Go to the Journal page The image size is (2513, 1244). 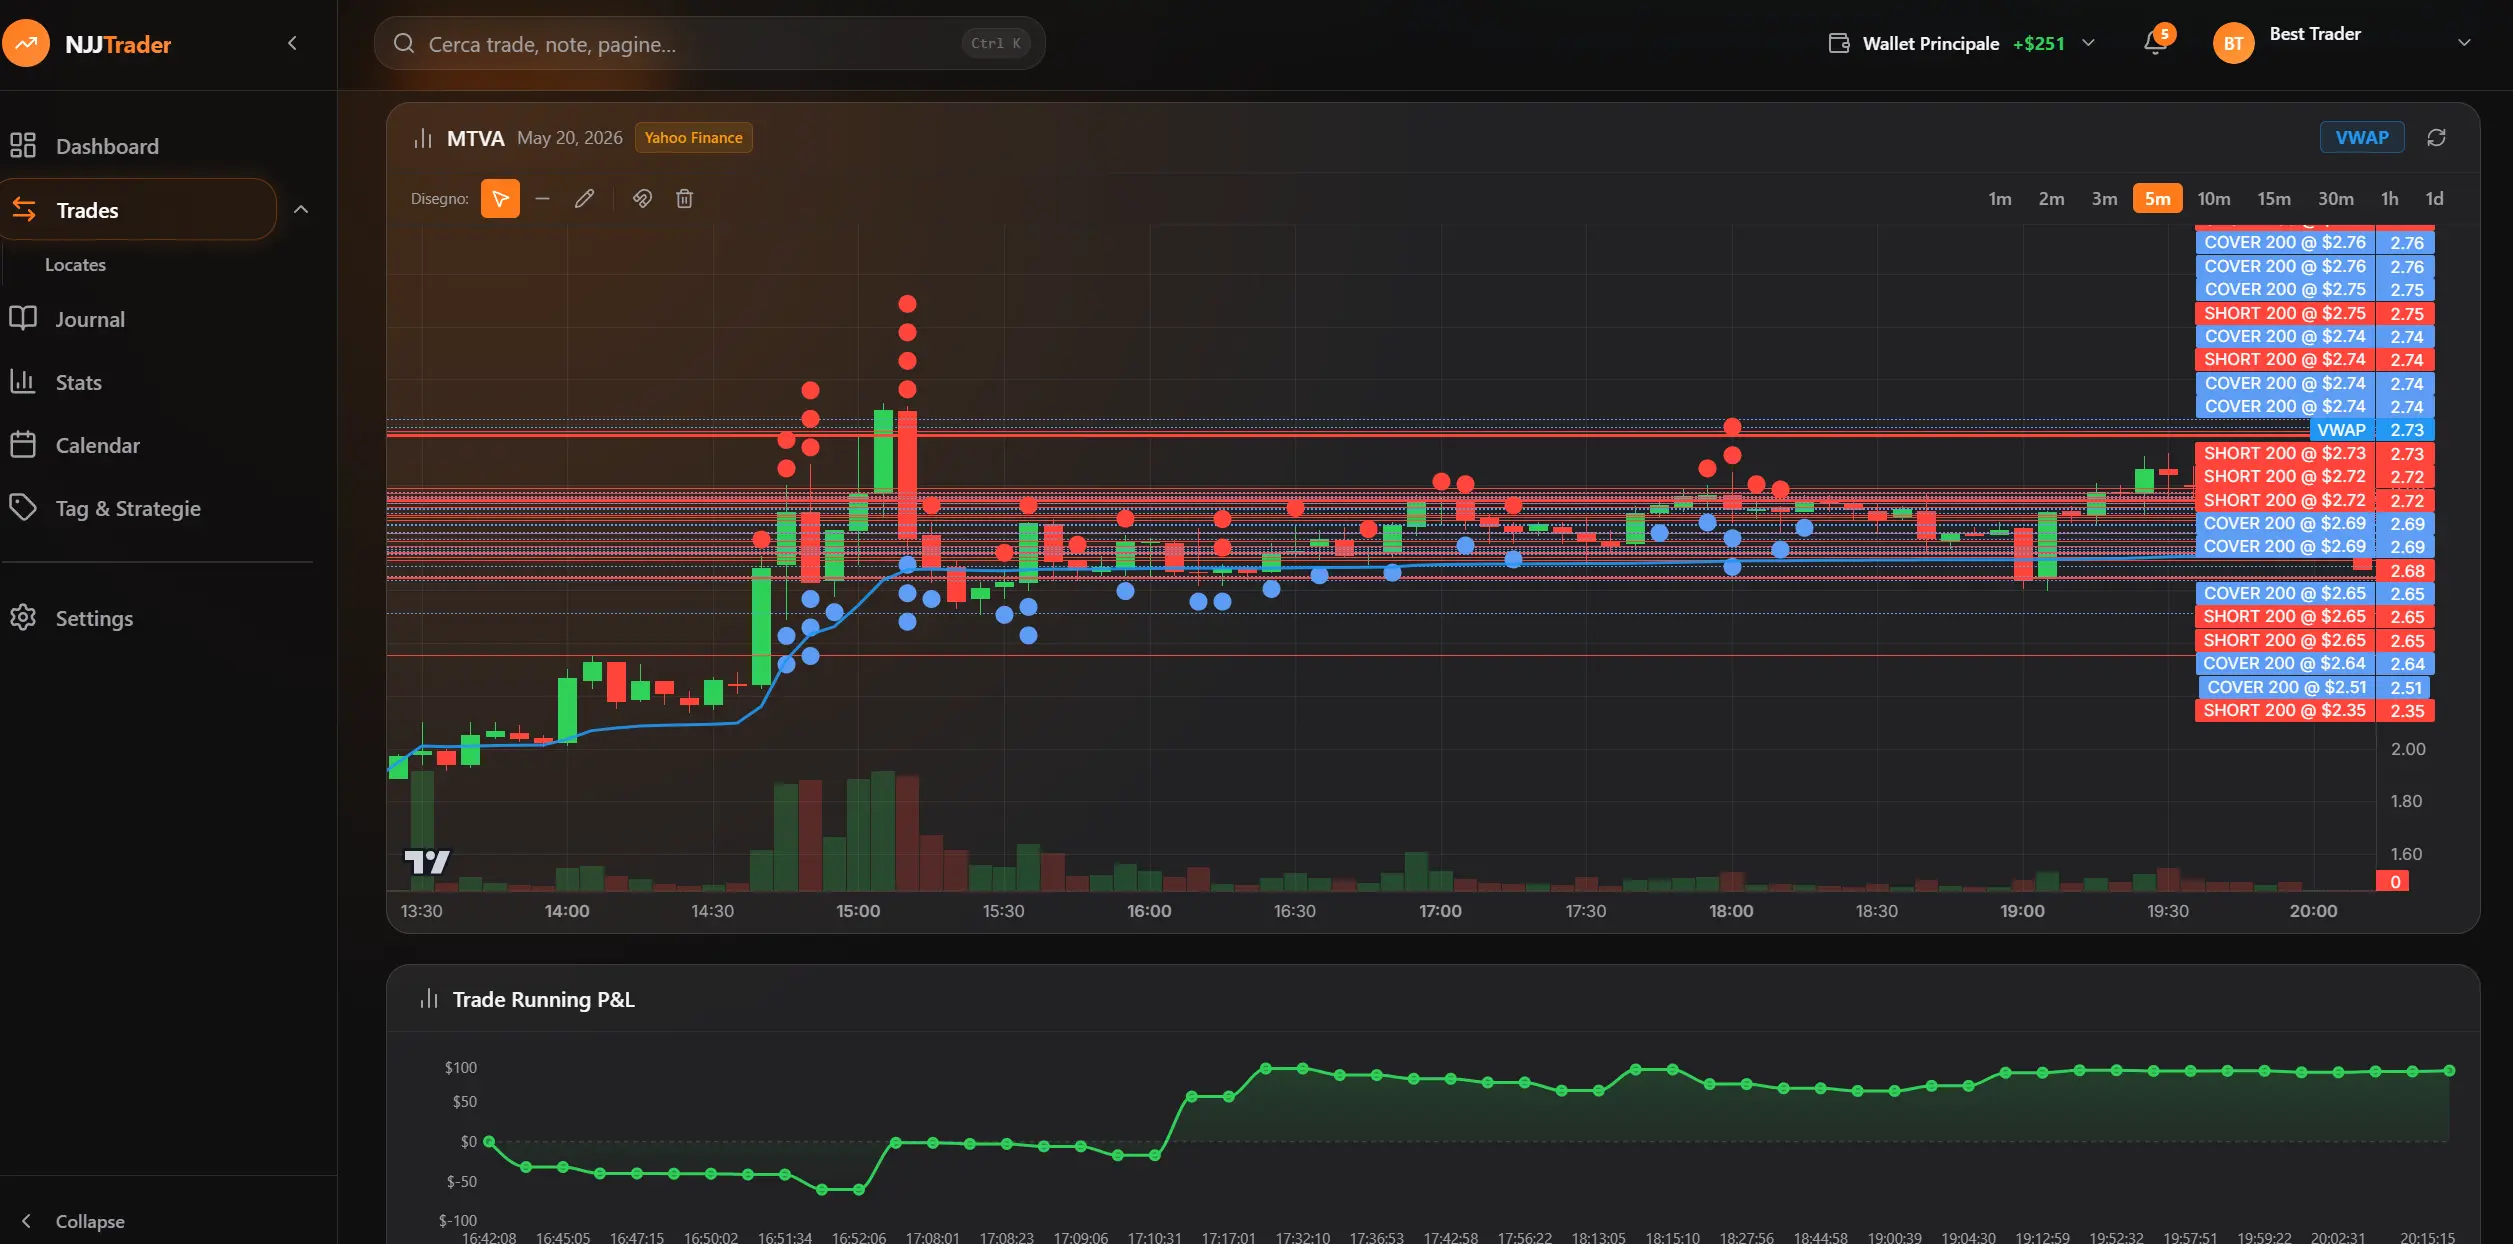pos(90,319)
